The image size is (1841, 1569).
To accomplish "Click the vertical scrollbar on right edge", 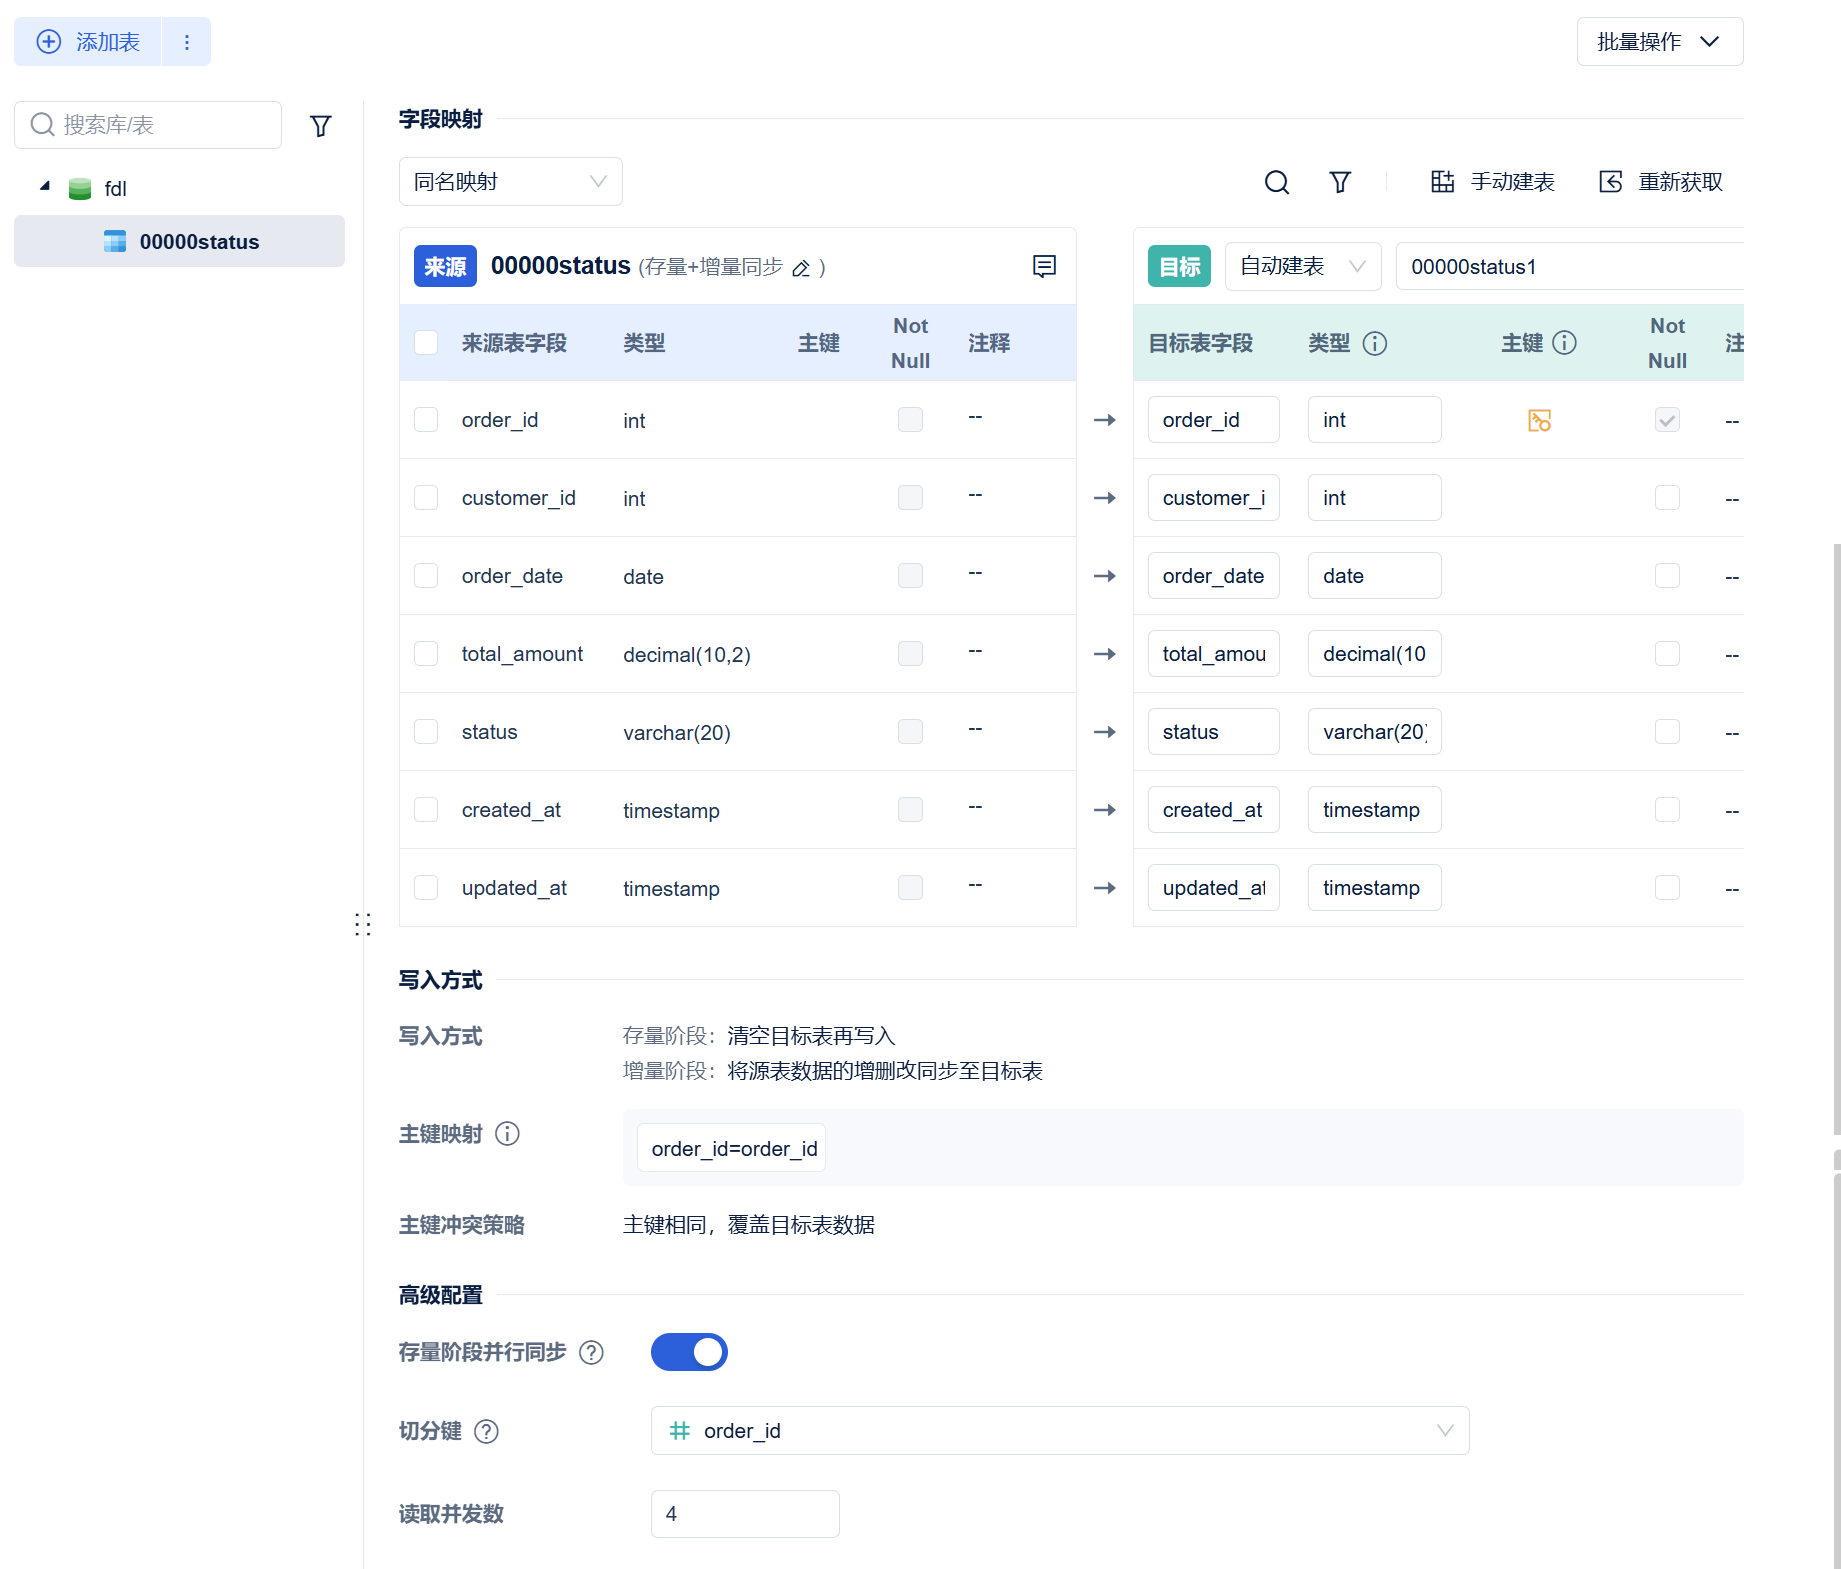I will coord(1837,840).
